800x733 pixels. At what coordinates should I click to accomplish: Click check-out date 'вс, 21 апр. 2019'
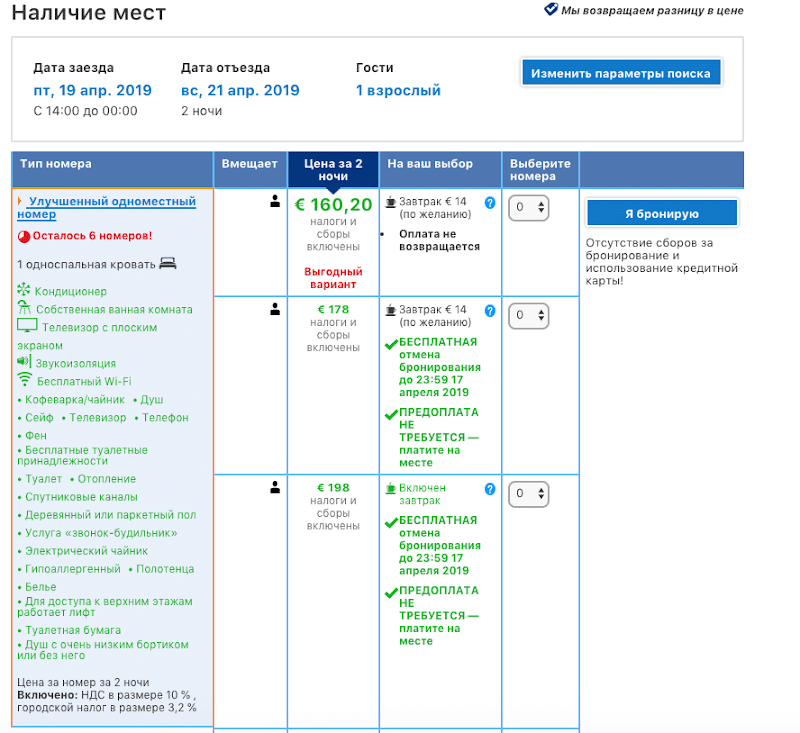[240, 90]
